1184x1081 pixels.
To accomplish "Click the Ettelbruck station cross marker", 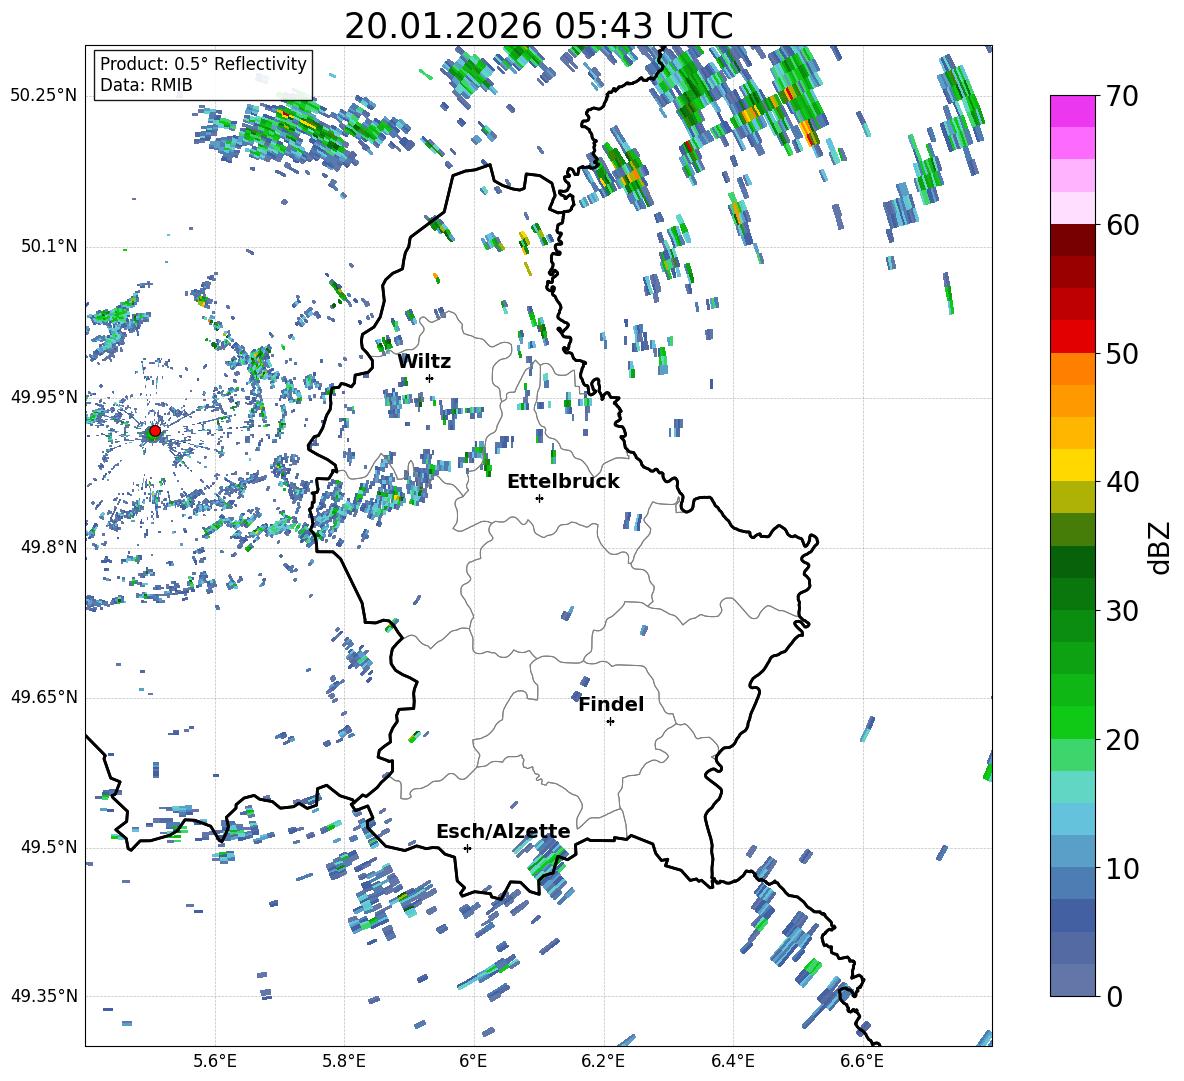I will pos(539,498).
